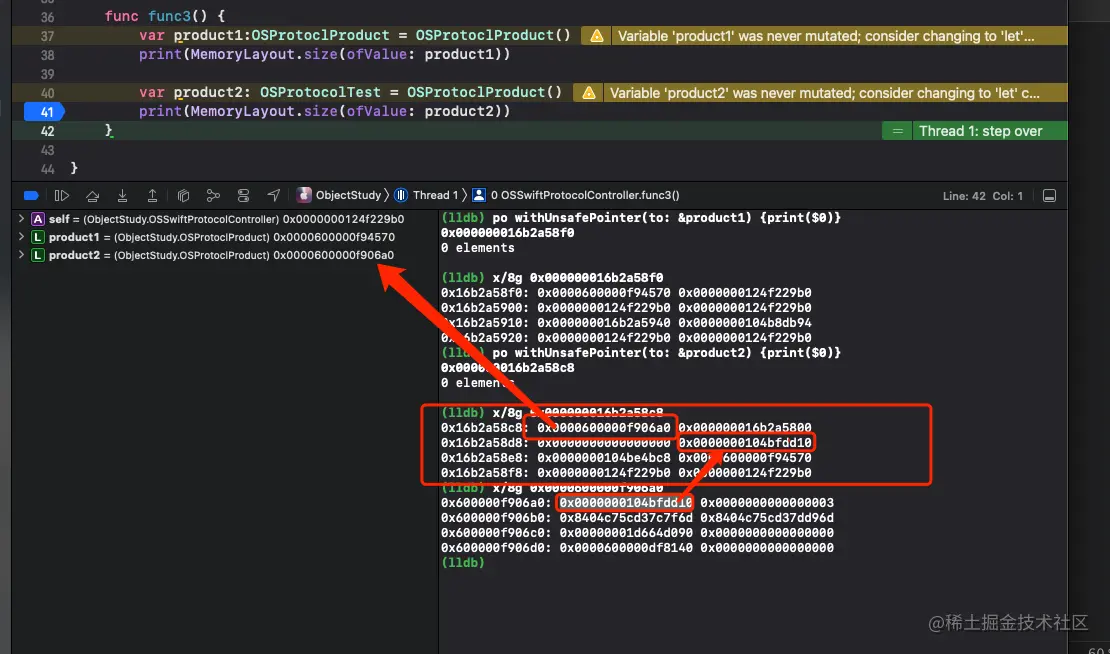The height and width of the screenshot is (654, 1110).
Task: Click console row starting 0x600000f906b0
Action: 637,518
